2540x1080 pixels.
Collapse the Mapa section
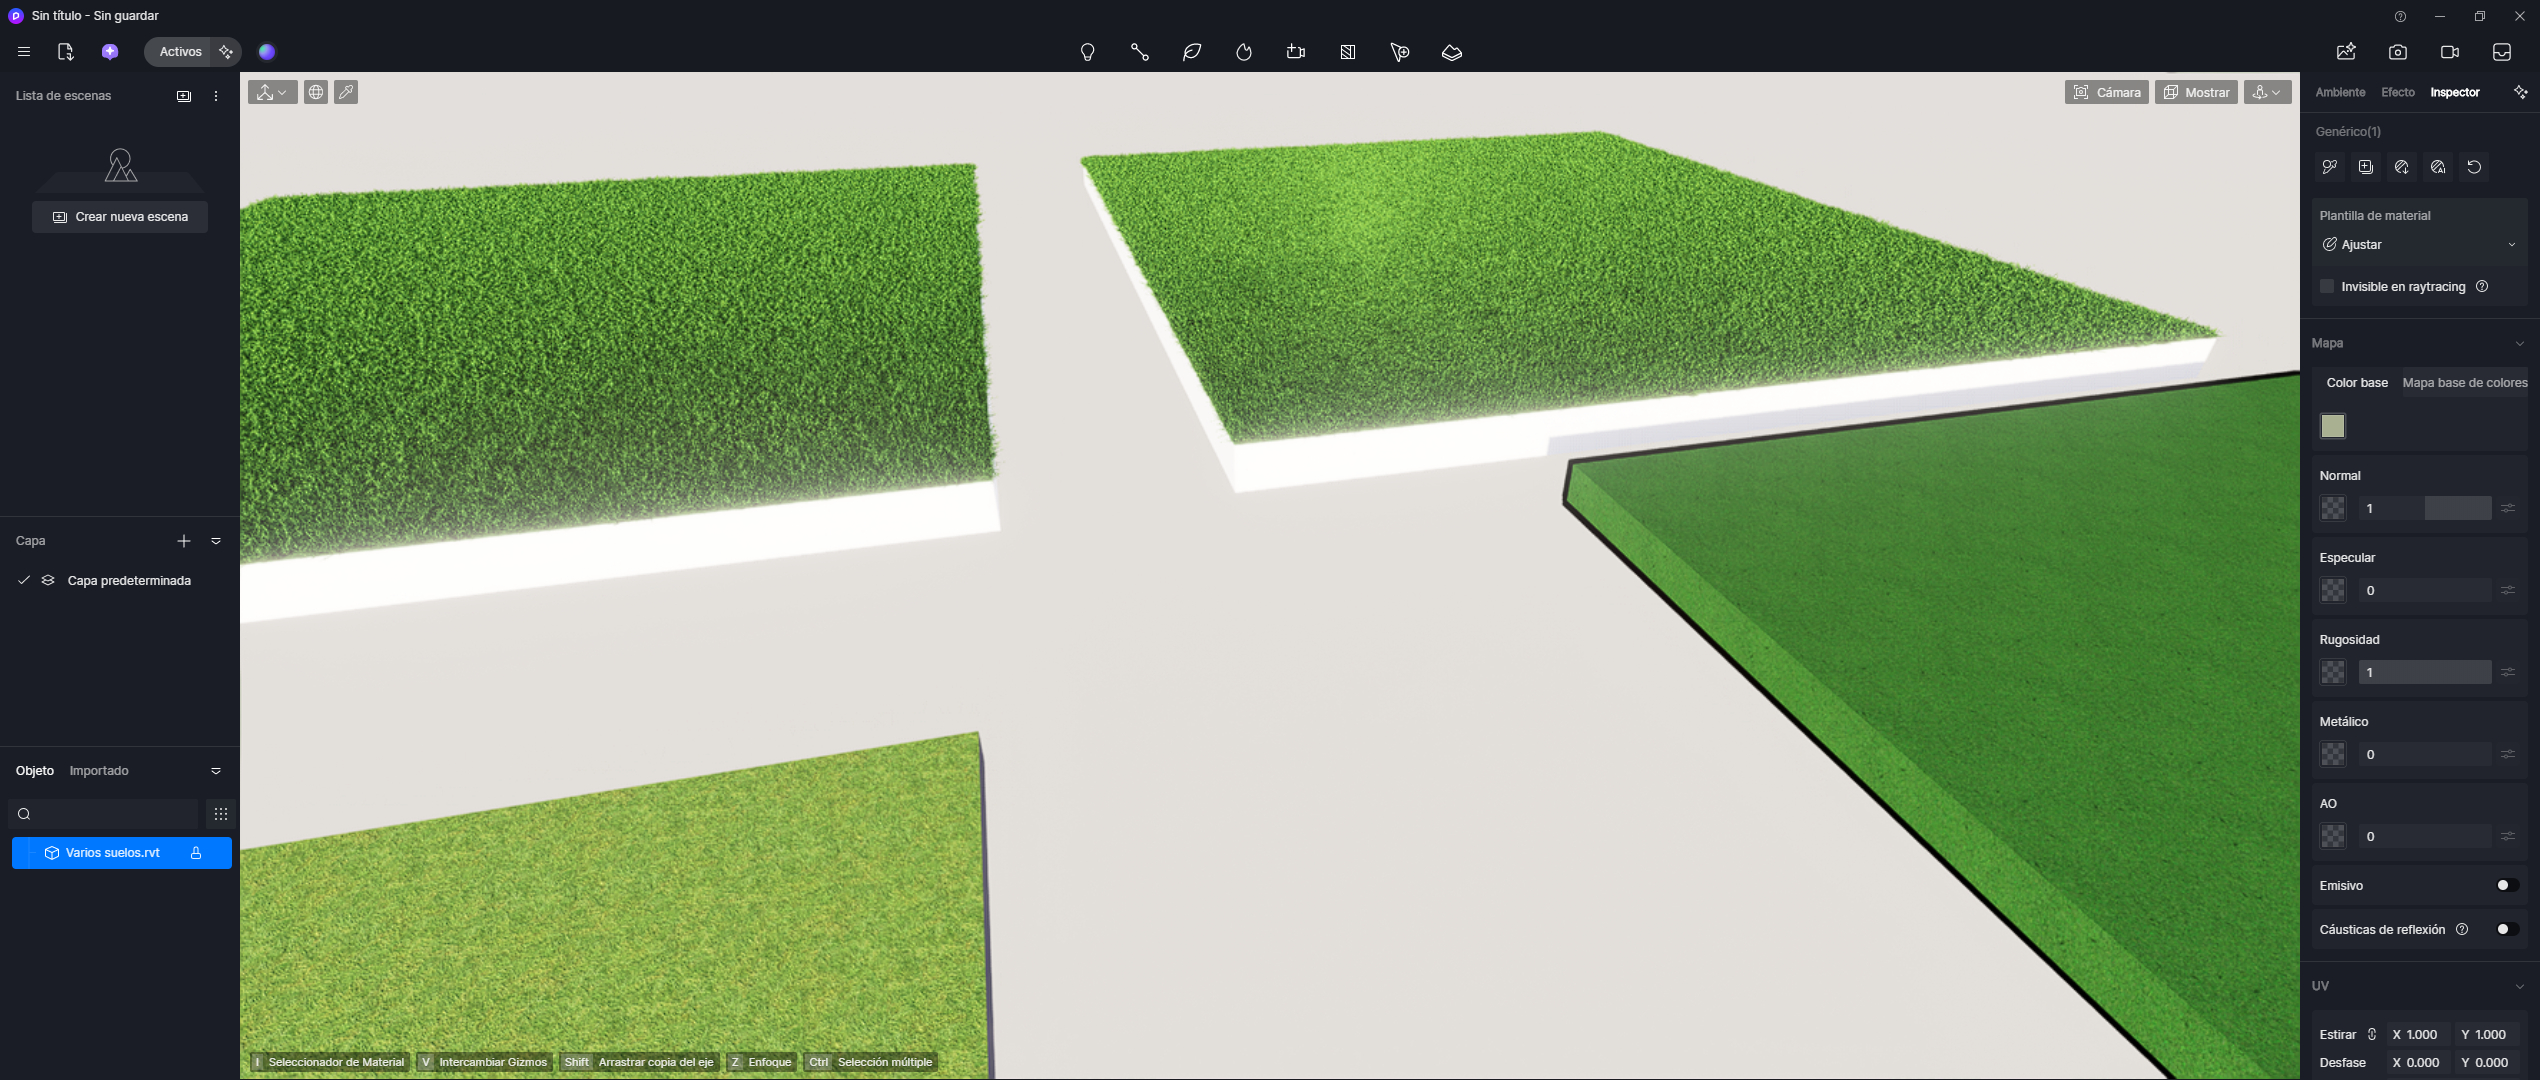click(x=2519, y=343)
